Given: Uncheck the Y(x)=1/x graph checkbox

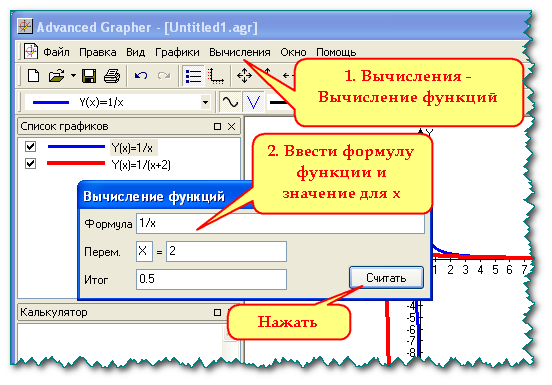Looking at the screenshot, I should tap(31, 146).
